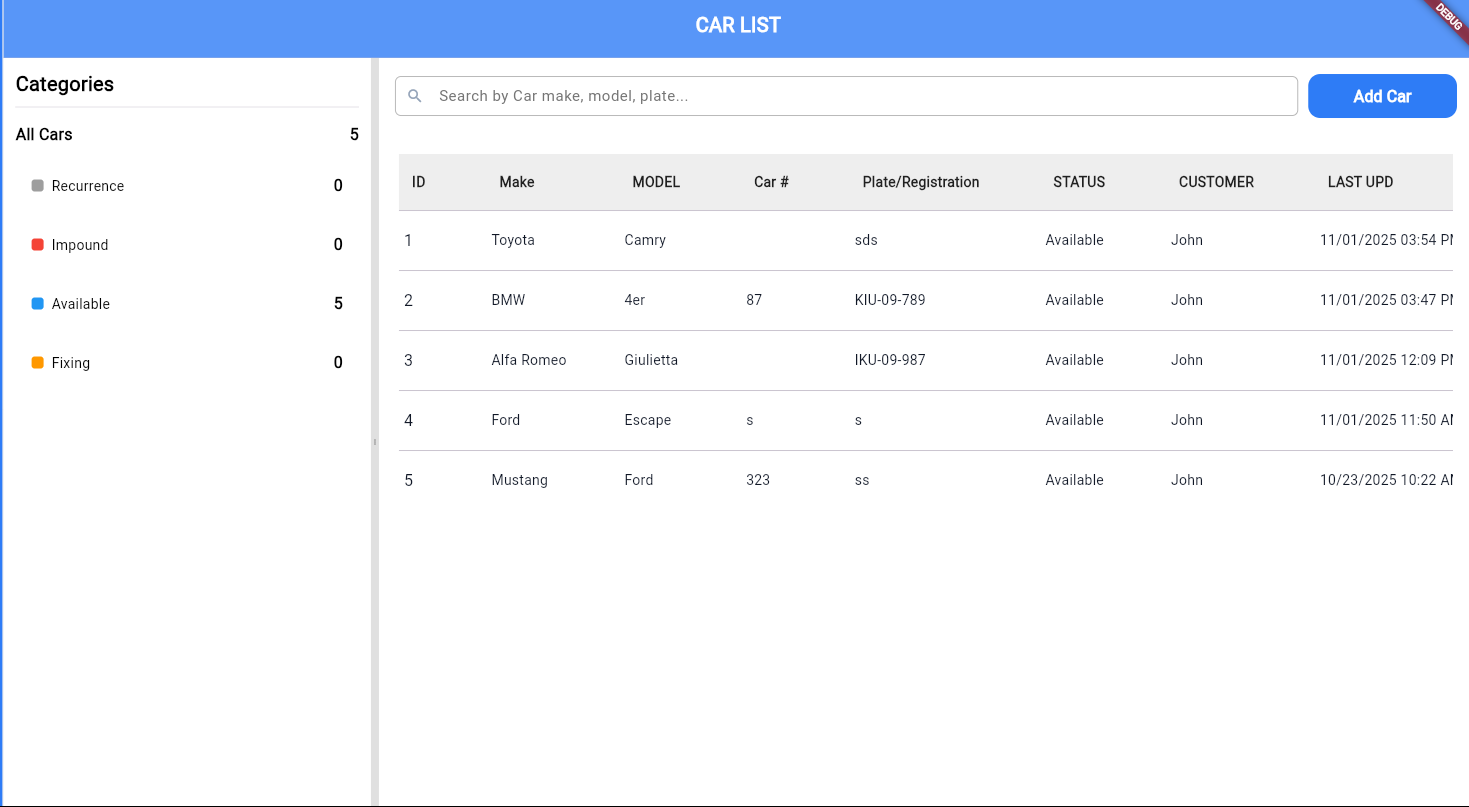
Task: Click the STATUS column header
Action: coord(1079,182)
